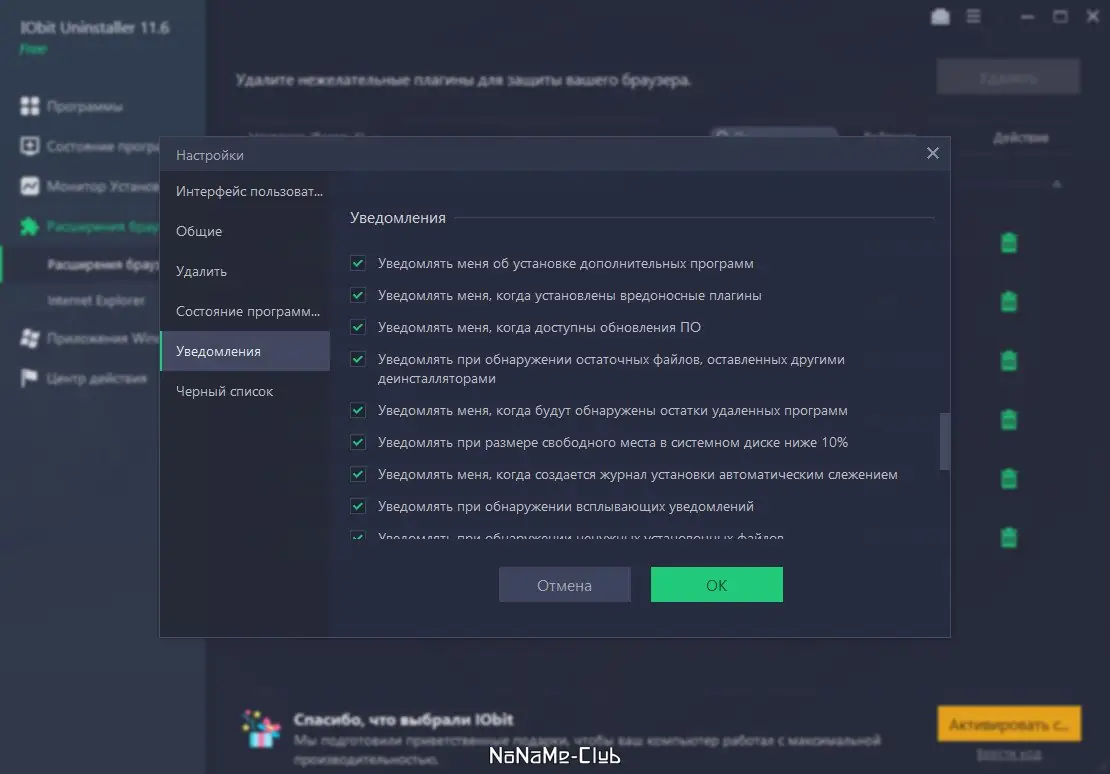Confirm settings with OK button
The height and width of the screenshot is (774, 1110).
(716, 585)
